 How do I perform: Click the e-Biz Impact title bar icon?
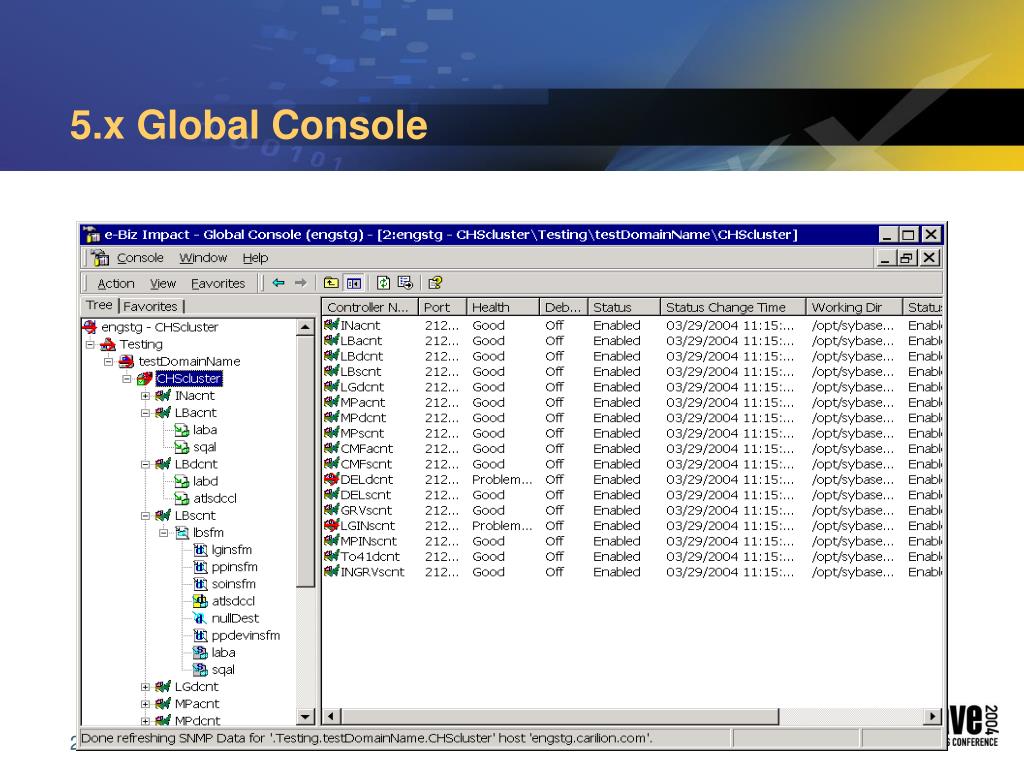(92, 234)
